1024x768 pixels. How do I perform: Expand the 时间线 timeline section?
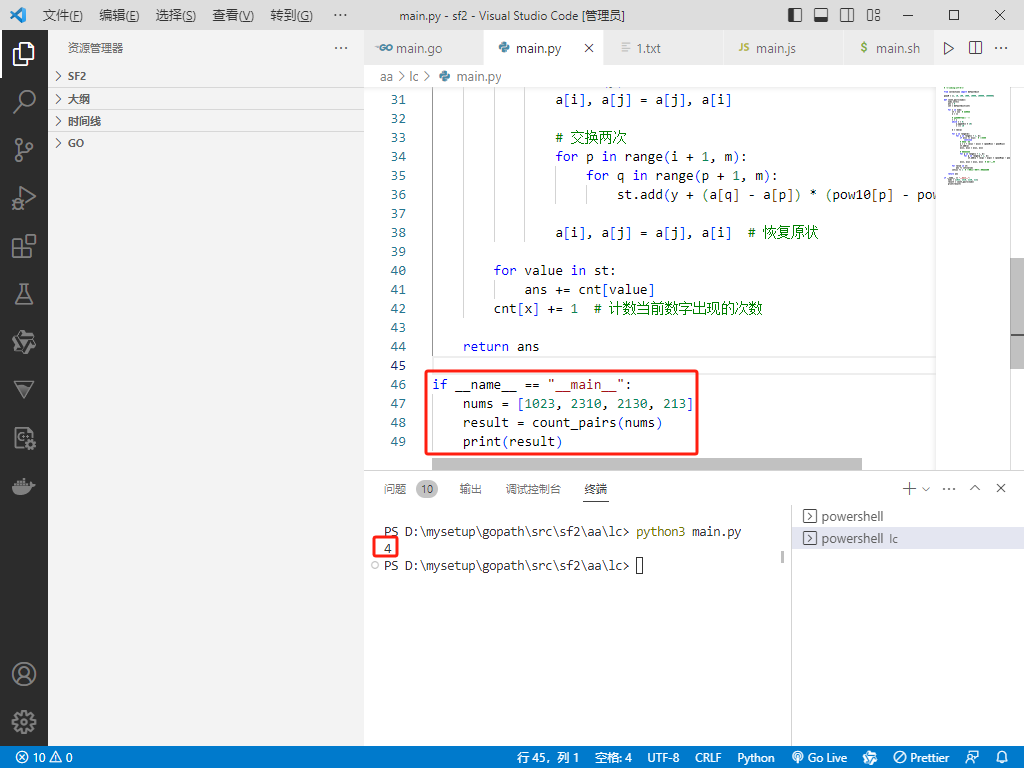206,121
